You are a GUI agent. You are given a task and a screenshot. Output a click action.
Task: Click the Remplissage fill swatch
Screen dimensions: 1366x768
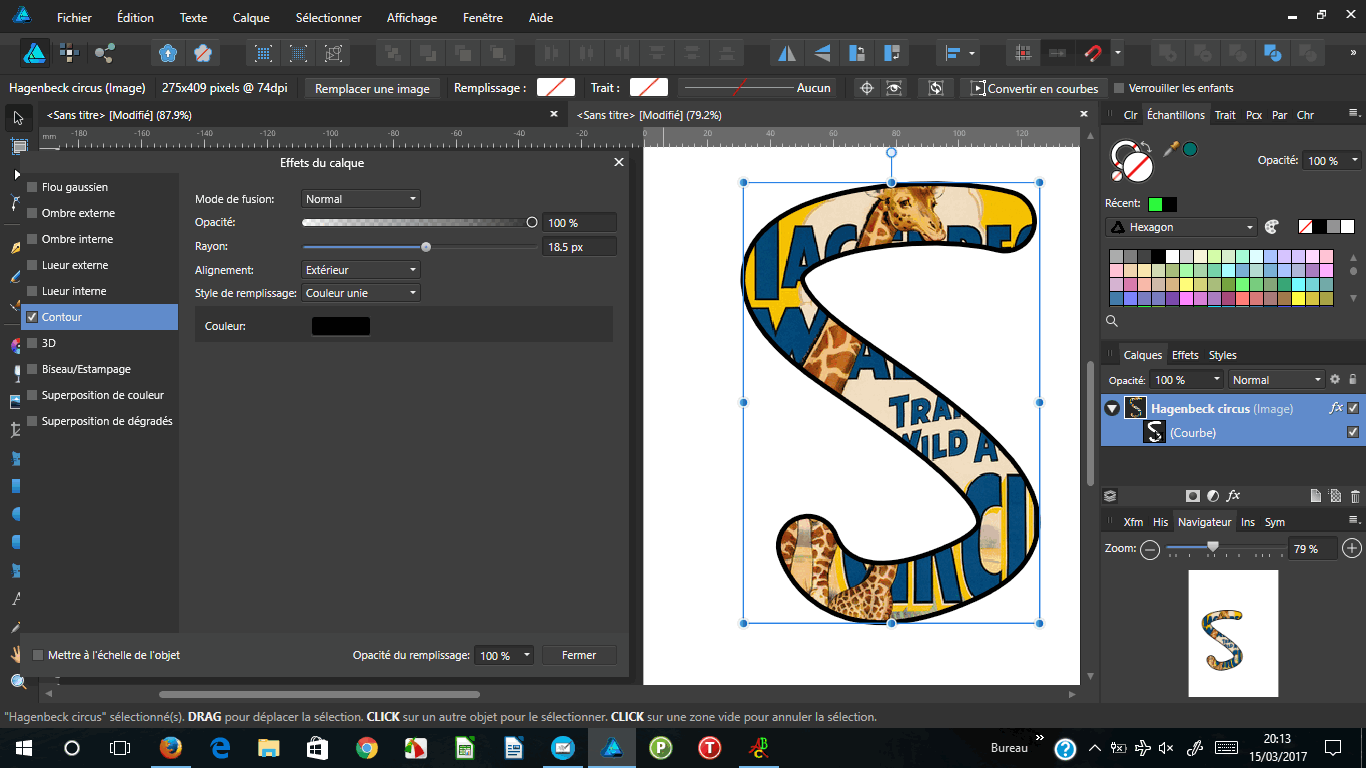point(556,88)
